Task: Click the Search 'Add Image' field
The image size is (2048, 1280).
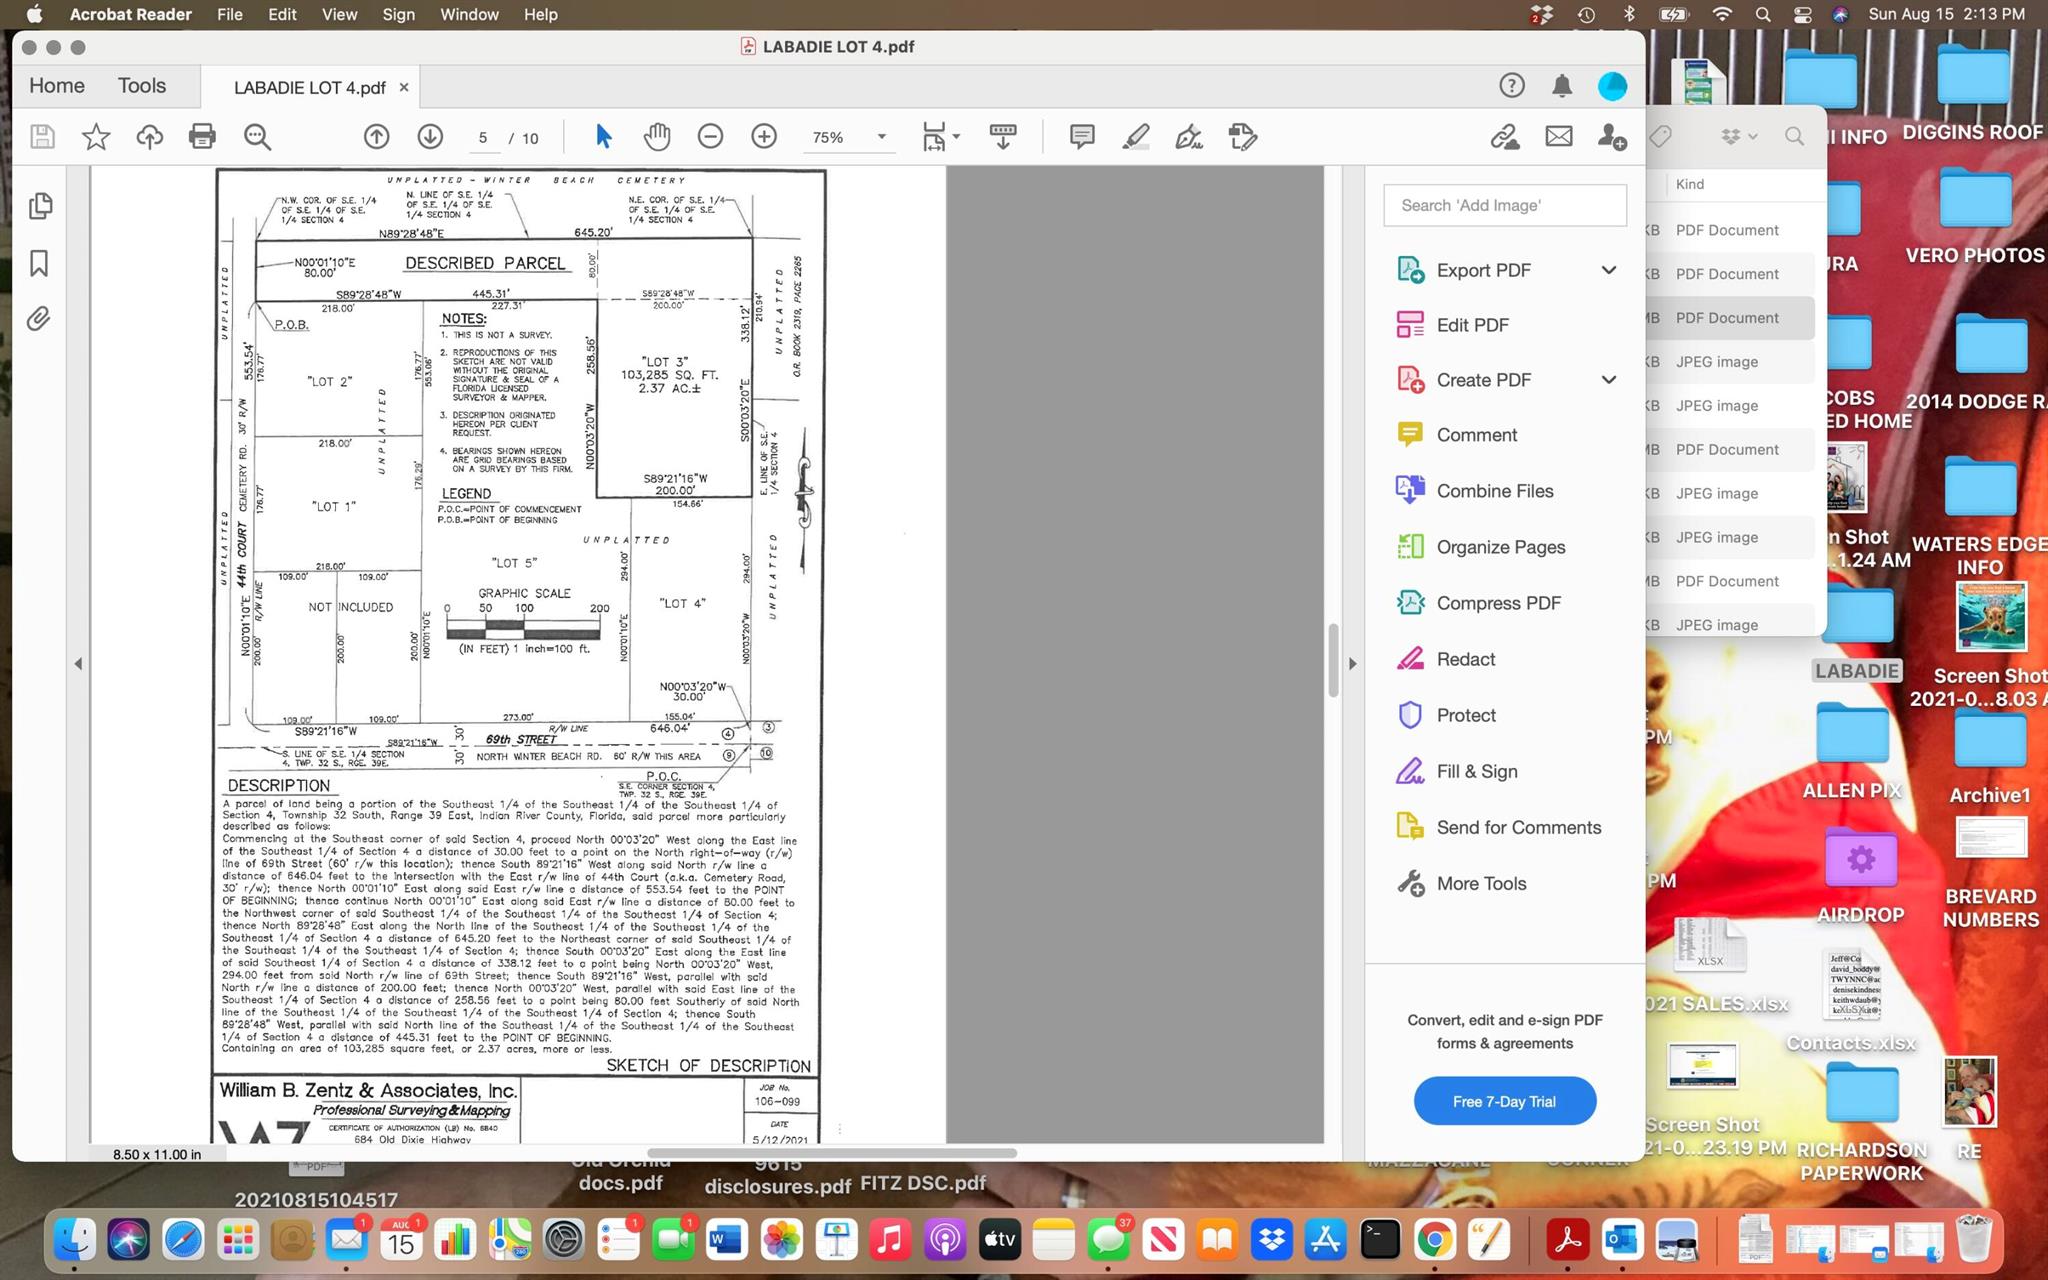Action: pos(1504,205)
